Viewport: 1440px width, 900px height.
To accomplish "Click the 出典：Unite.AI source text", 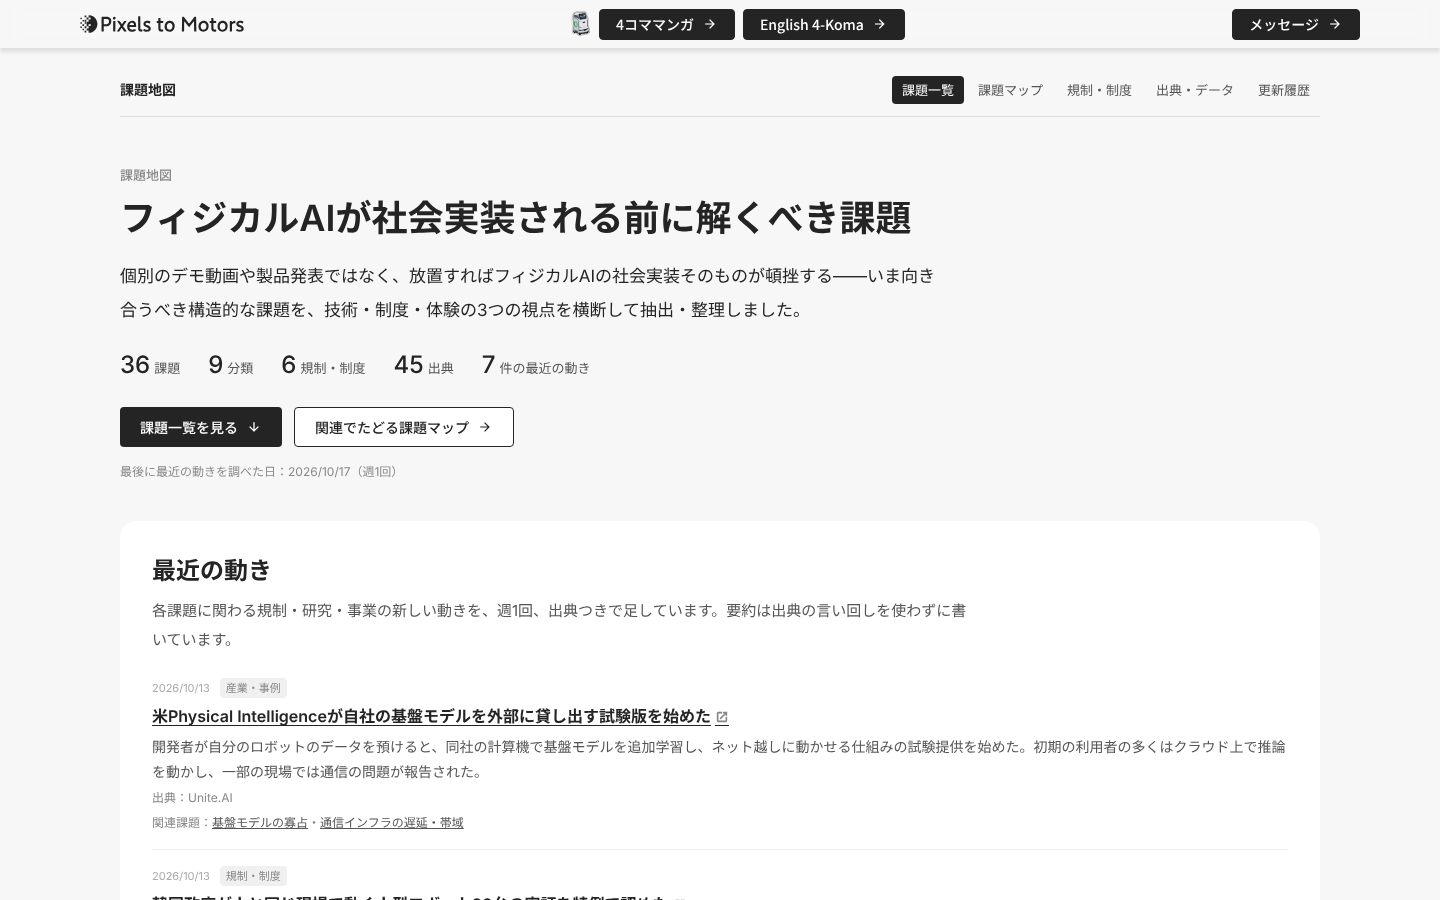I will (192, 797).
